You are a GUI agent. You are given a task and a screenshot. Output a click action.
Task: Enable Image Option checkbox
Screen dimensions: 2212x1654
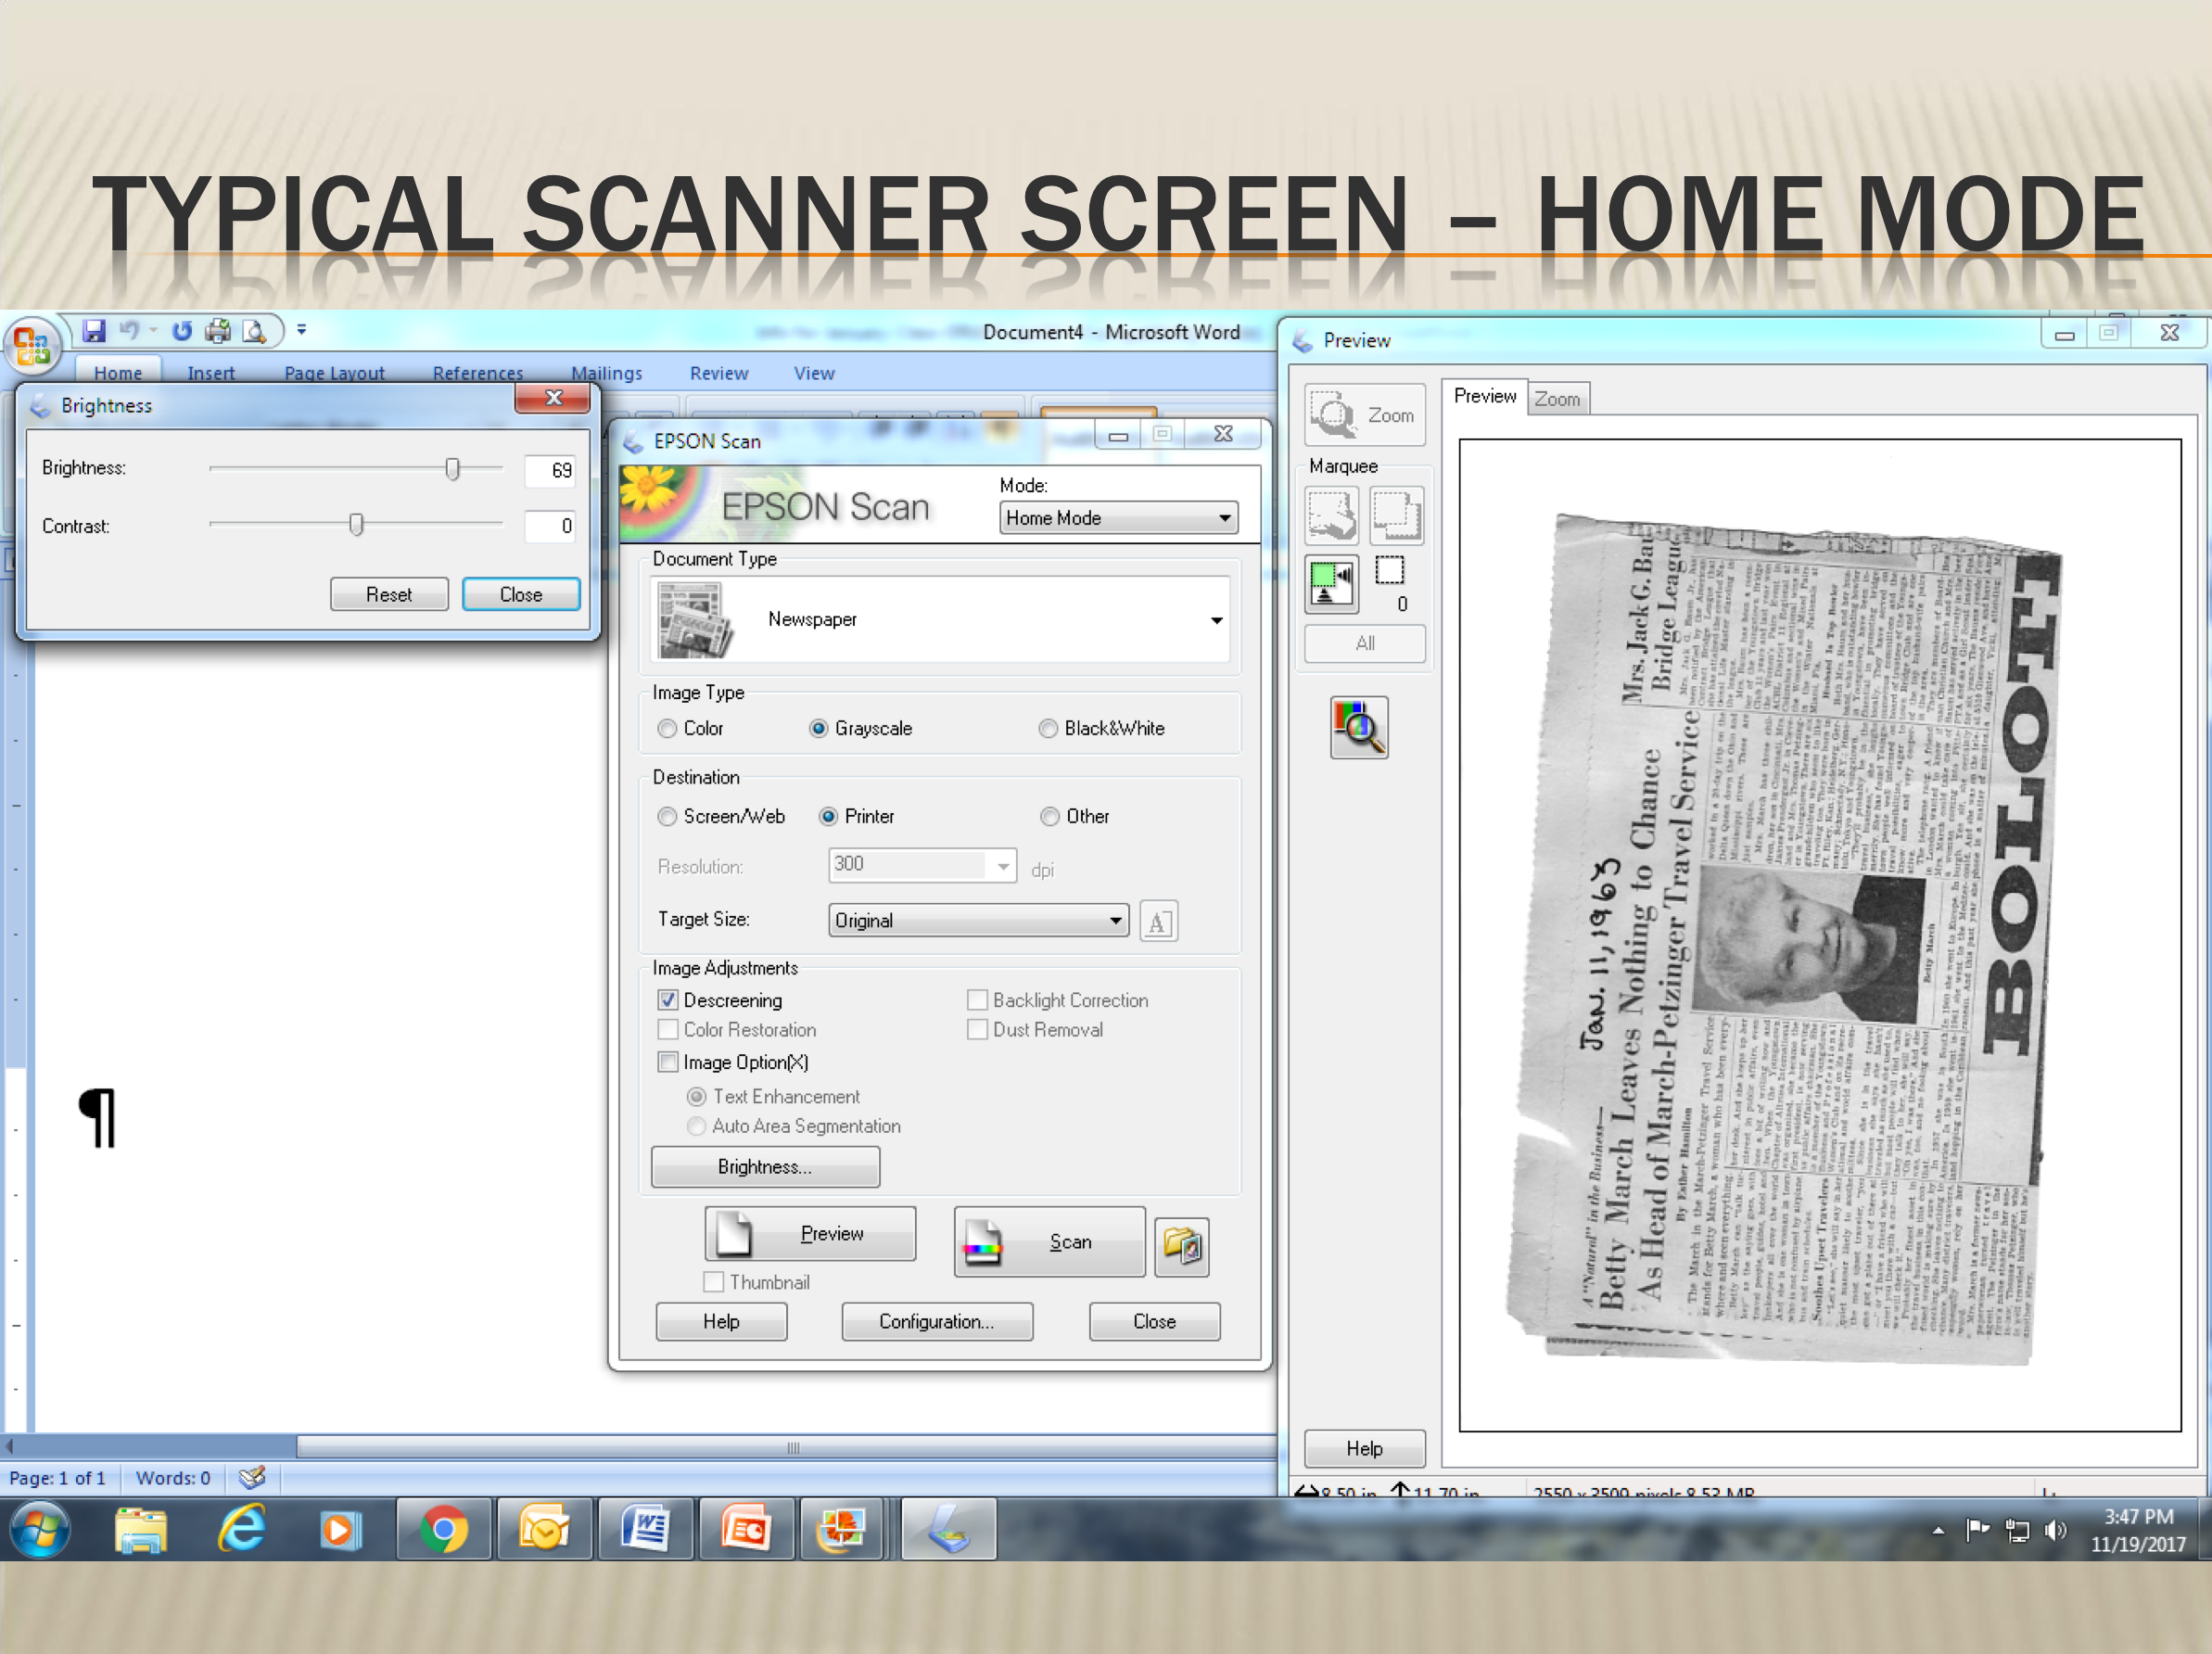pyautogui.click(x=668, y=1062)
